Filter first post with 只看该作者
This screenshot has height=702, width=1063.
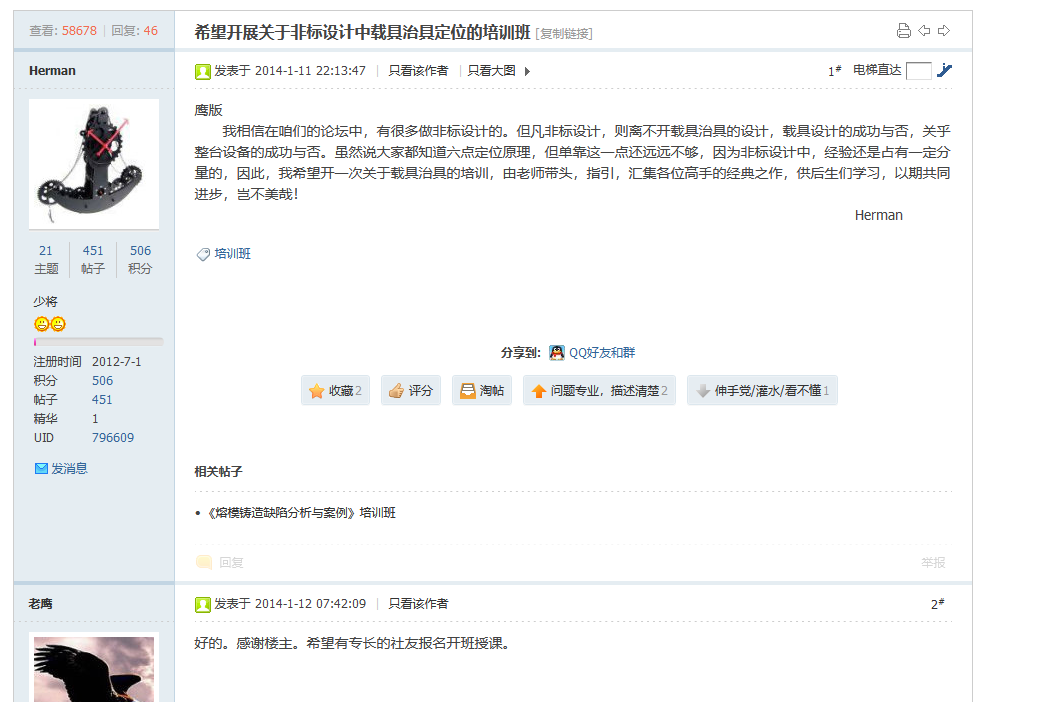418,71
